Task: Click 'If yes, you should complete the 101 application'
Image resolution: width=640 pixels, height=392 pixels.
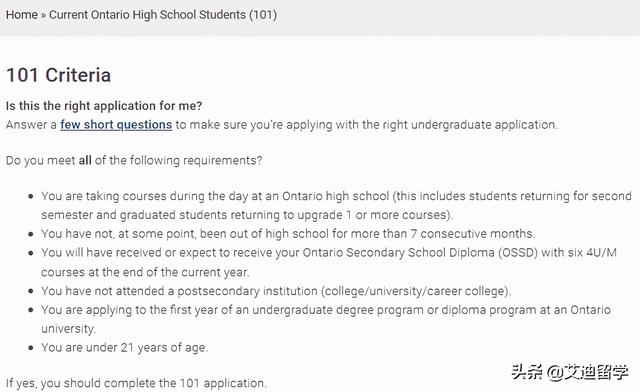Action: (136, 383)
